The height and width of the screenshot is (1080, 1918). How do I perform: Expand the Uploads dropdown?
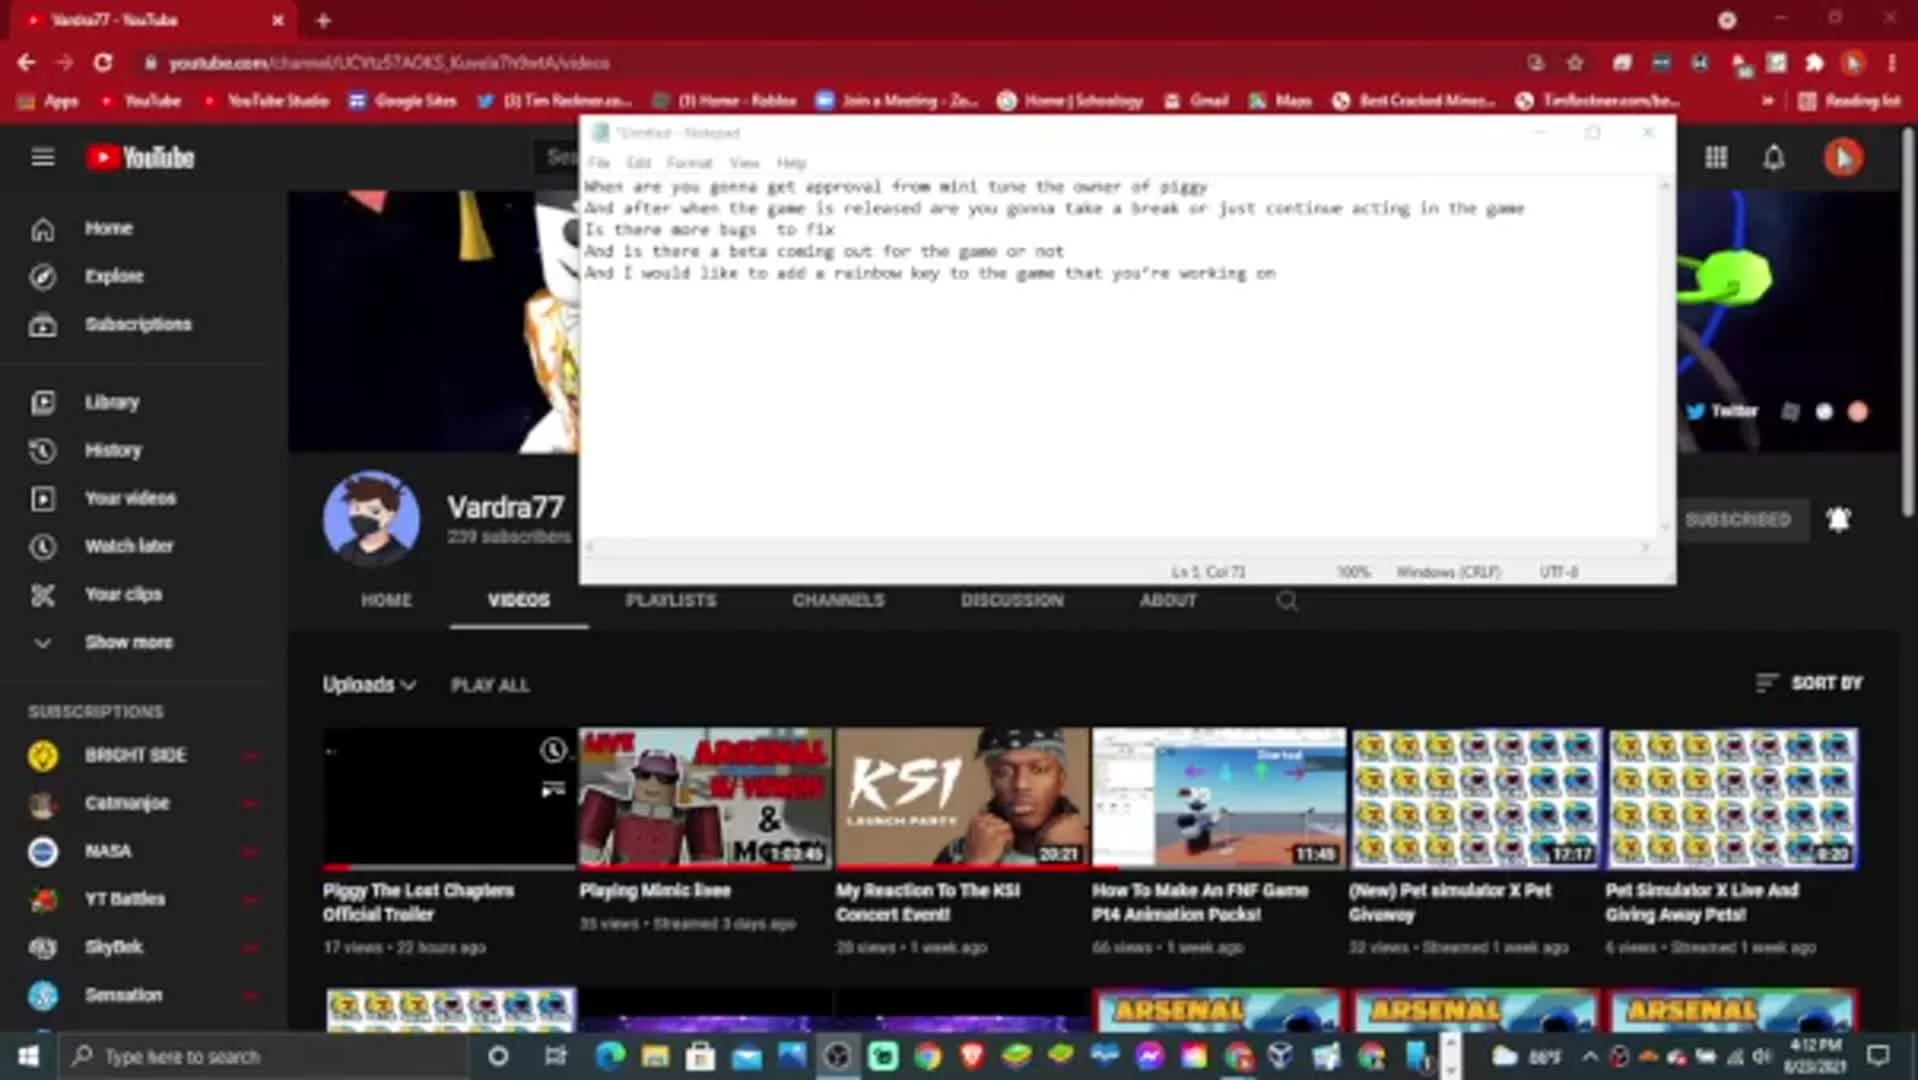point(370,685)
